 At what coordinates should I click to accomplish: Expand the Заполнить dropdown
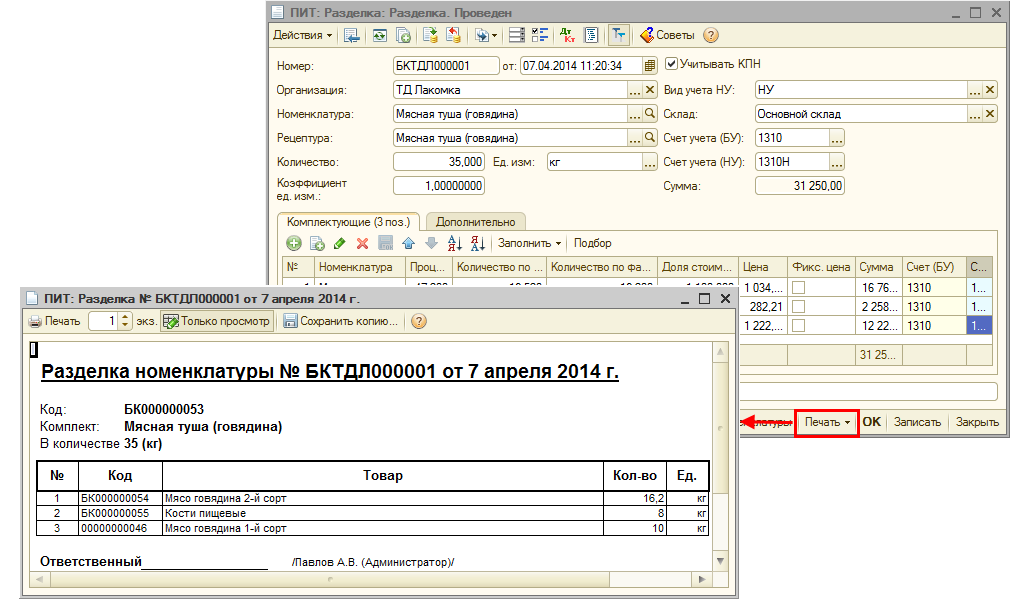coord(529,243)
